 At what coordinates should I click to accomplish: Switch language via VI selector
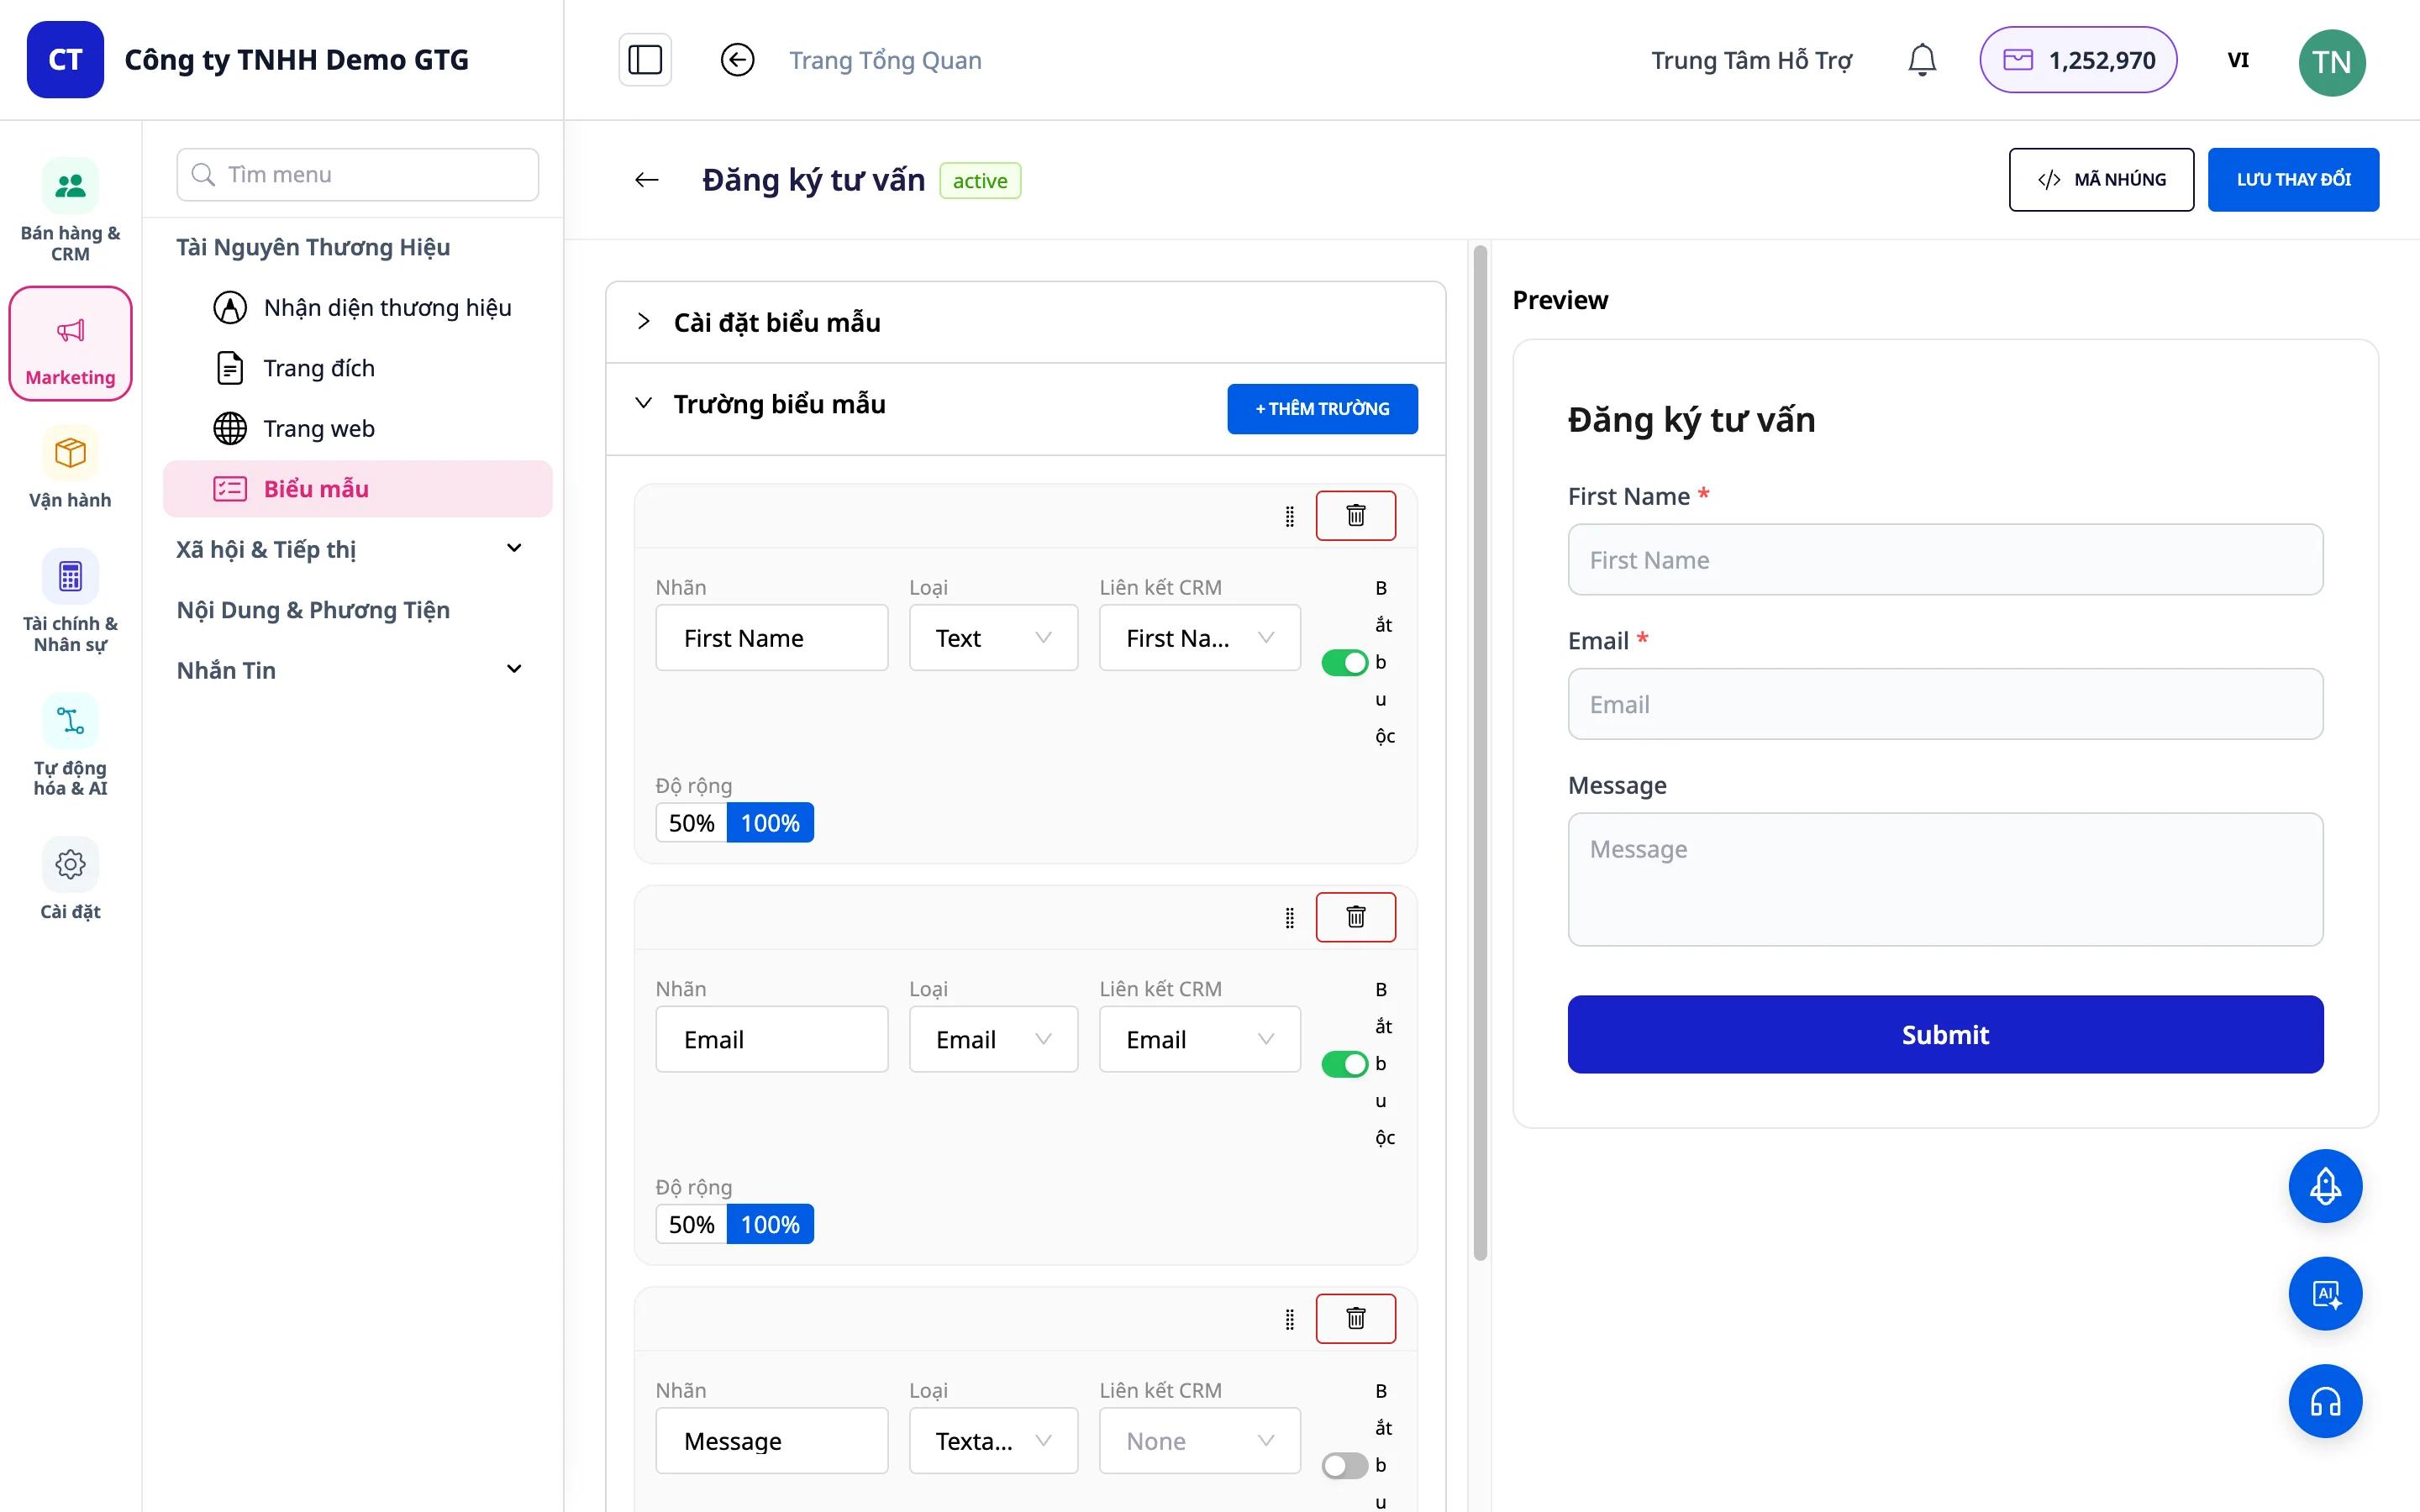(x=2238, y=60)
